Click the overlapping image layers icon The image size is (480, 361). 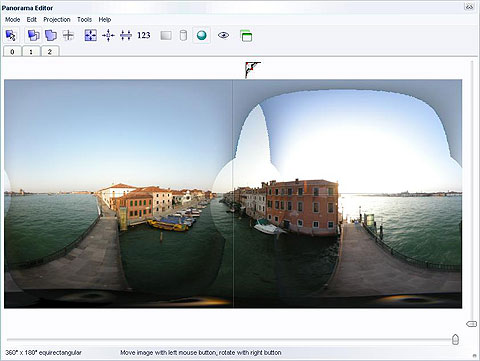pos(33,35)
